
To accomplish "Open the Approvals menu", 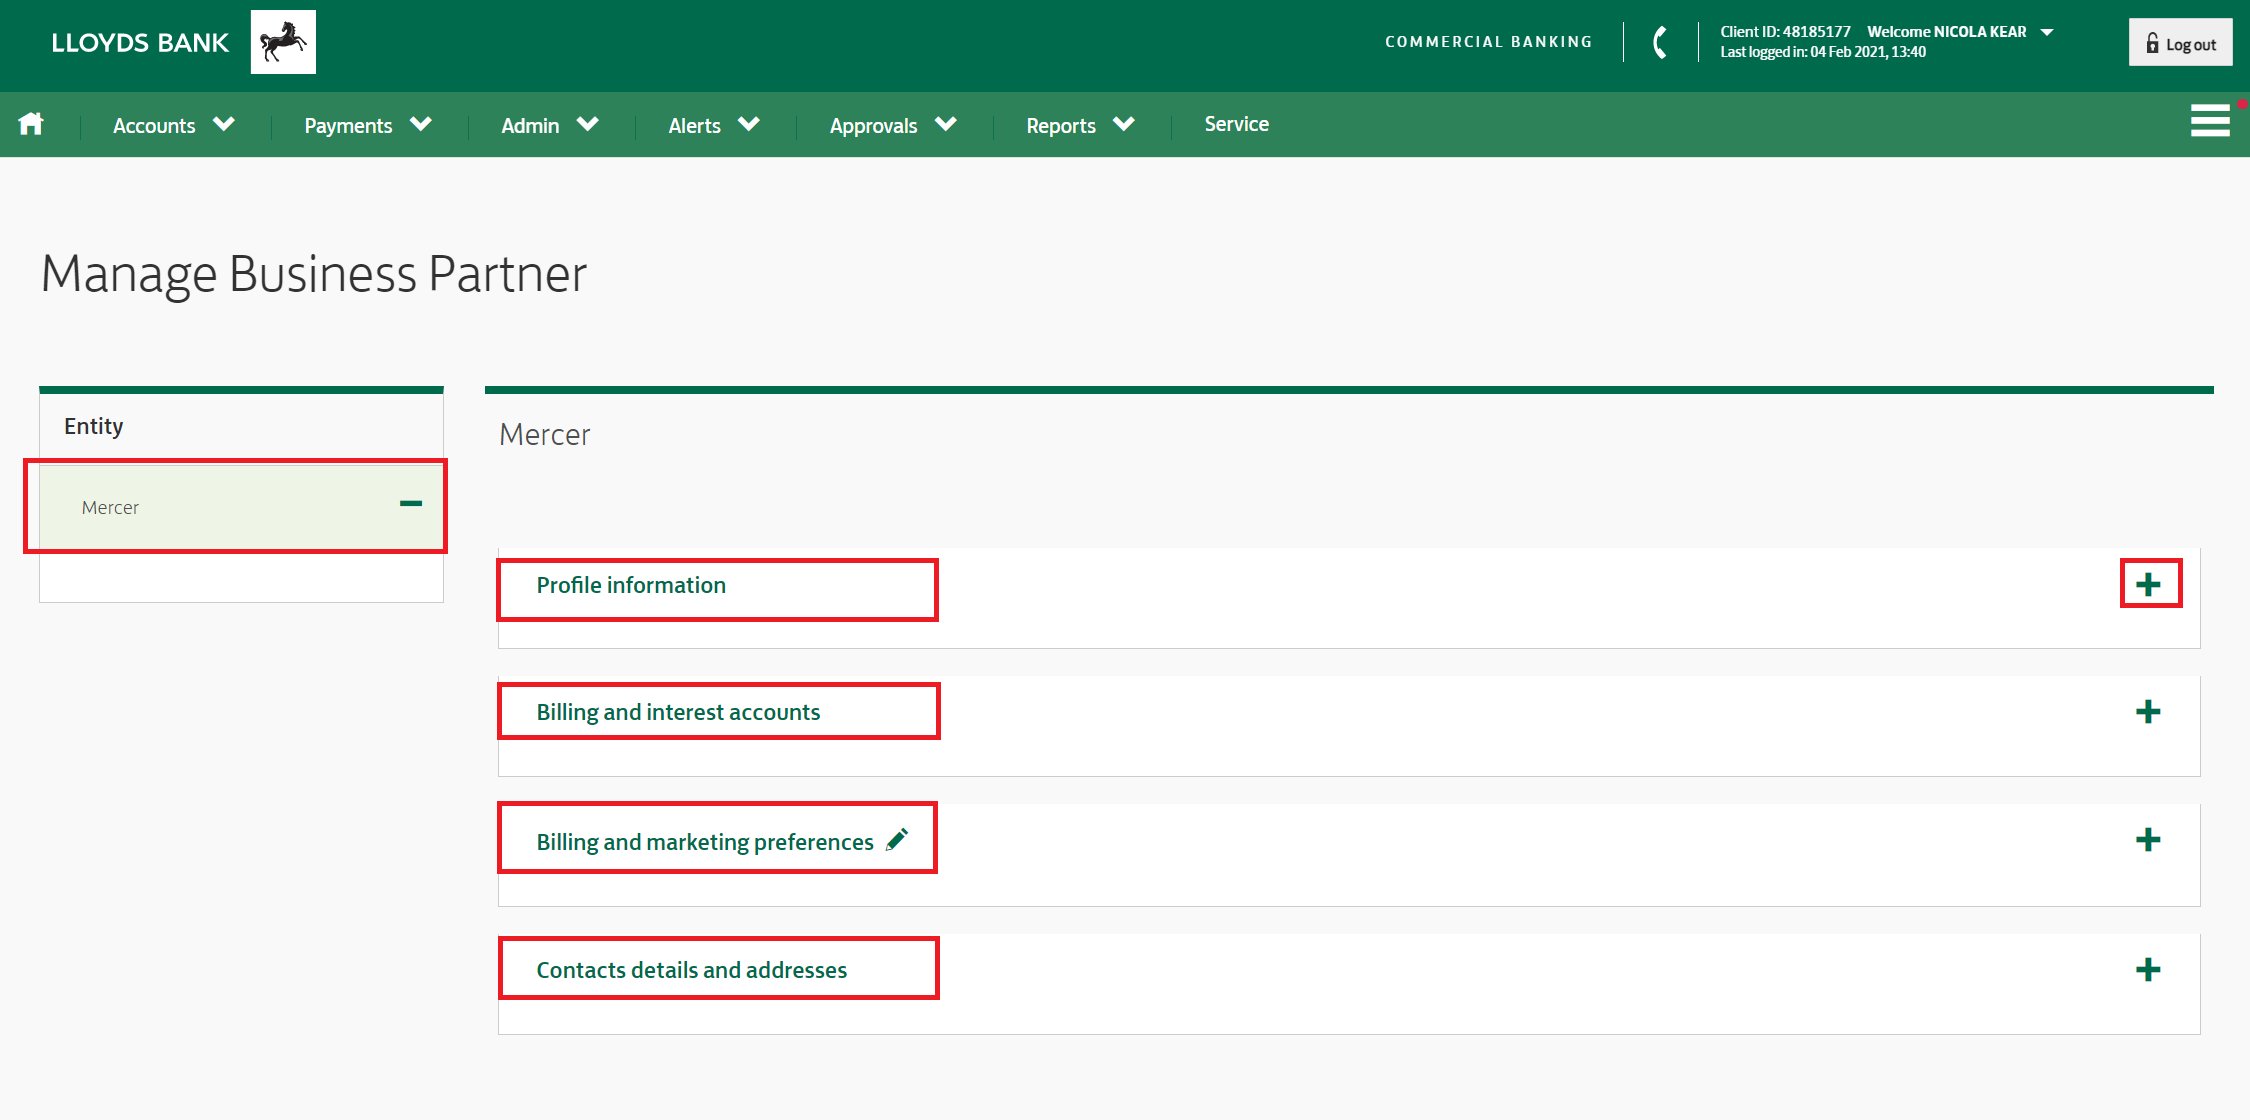I will (x=893, y=125).
